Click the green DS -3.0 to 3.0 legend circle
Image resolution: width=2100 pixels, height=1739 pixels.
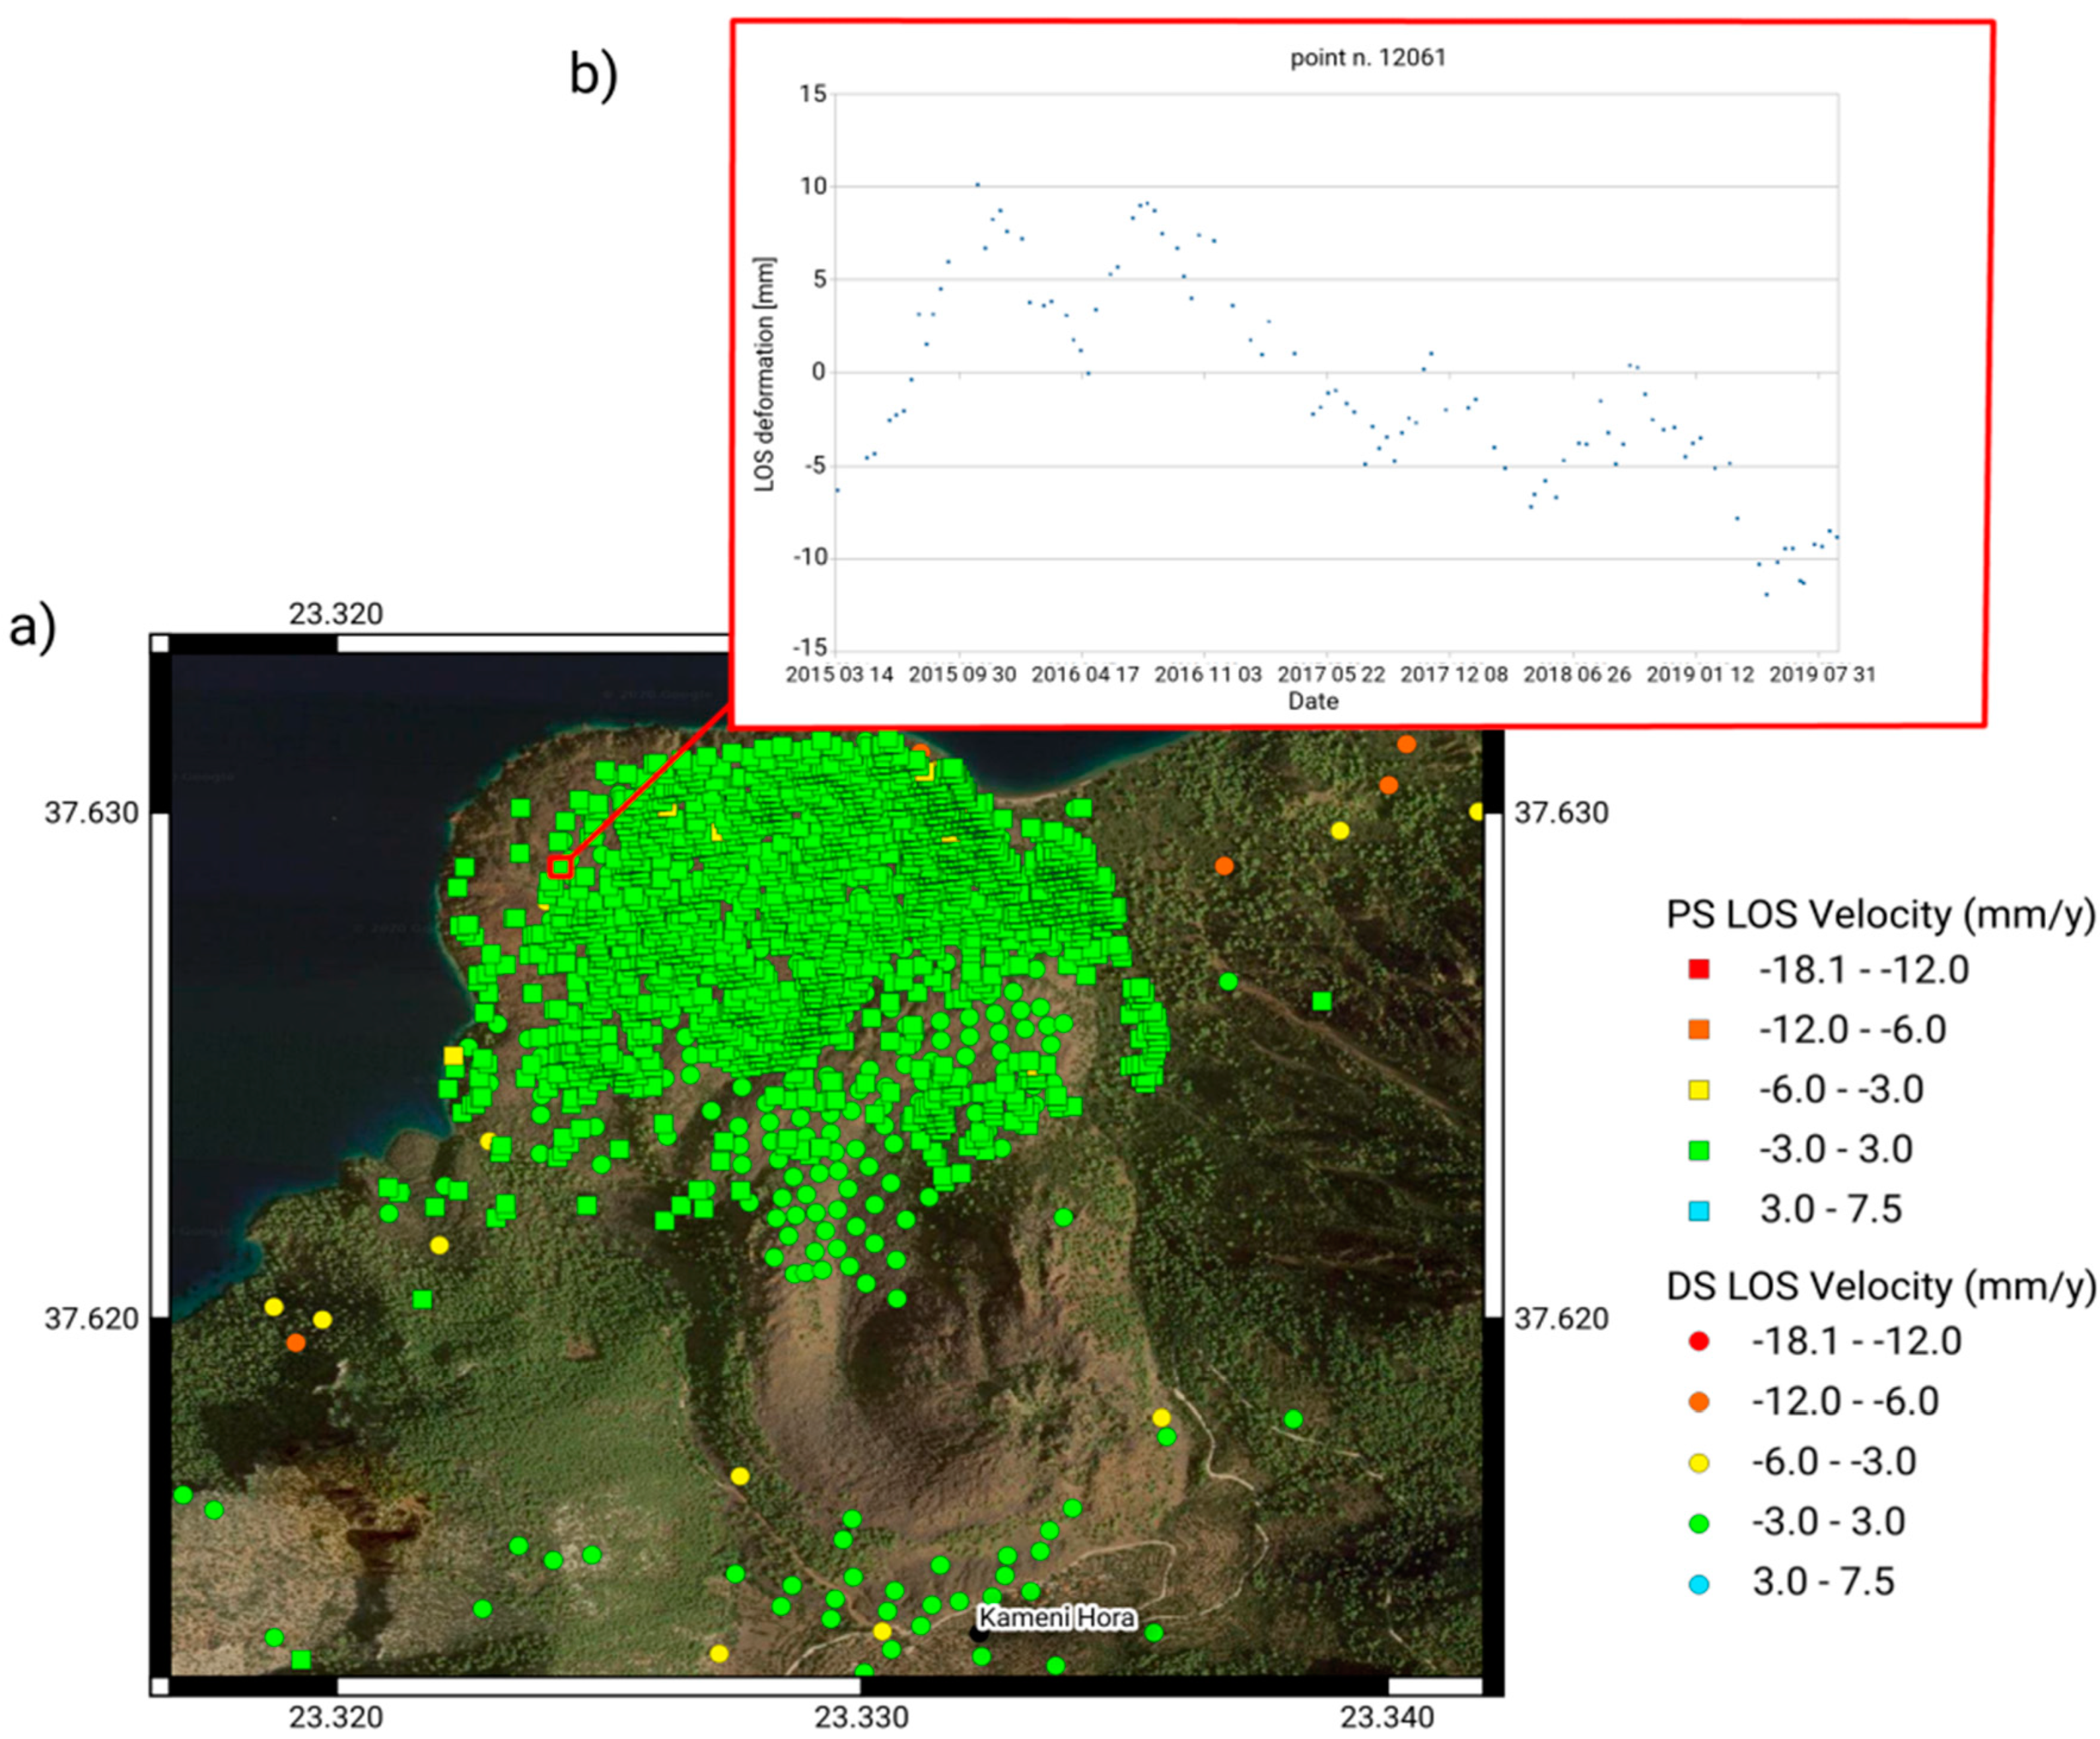(1698, 1523)
